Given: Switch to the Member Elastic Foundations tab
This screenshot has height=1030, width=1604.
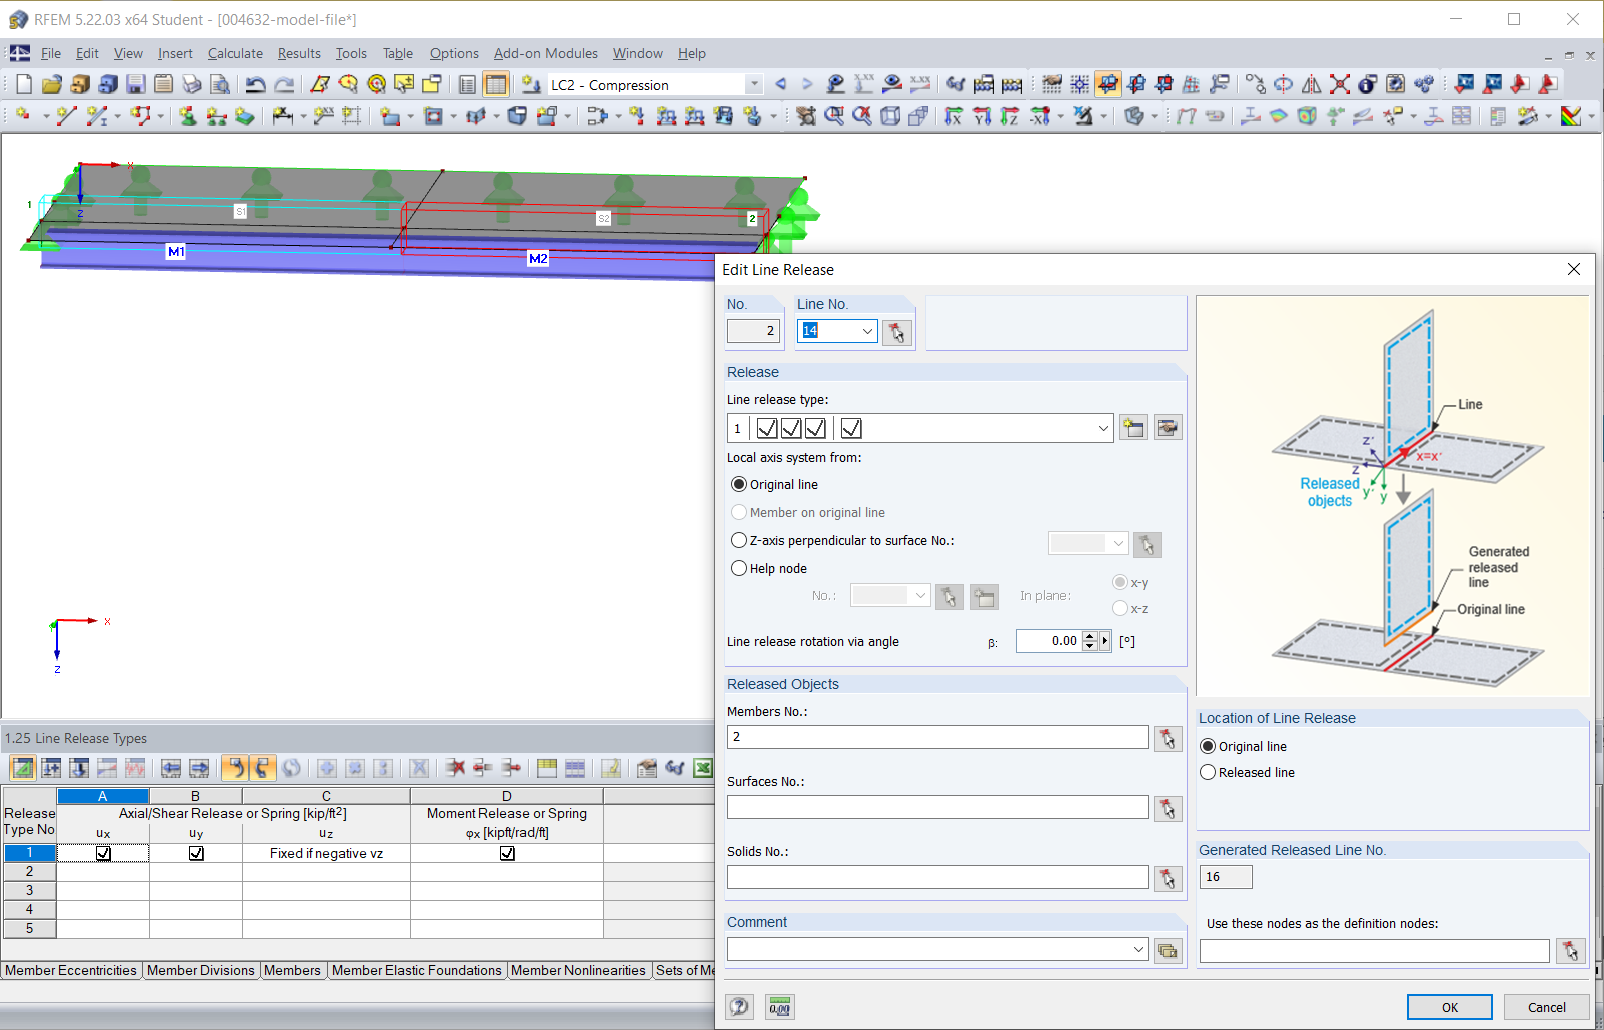Looking at the screenshot, I should 417,970.
